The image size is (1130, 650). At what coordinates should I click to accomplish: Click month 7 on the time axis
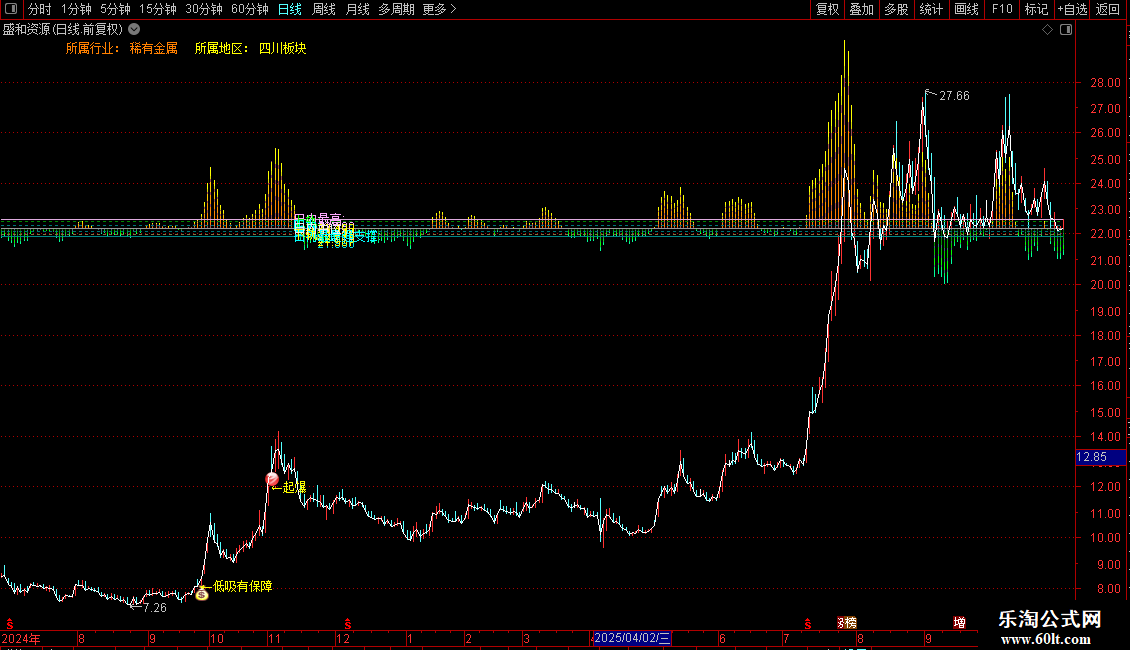click(786, 638)
